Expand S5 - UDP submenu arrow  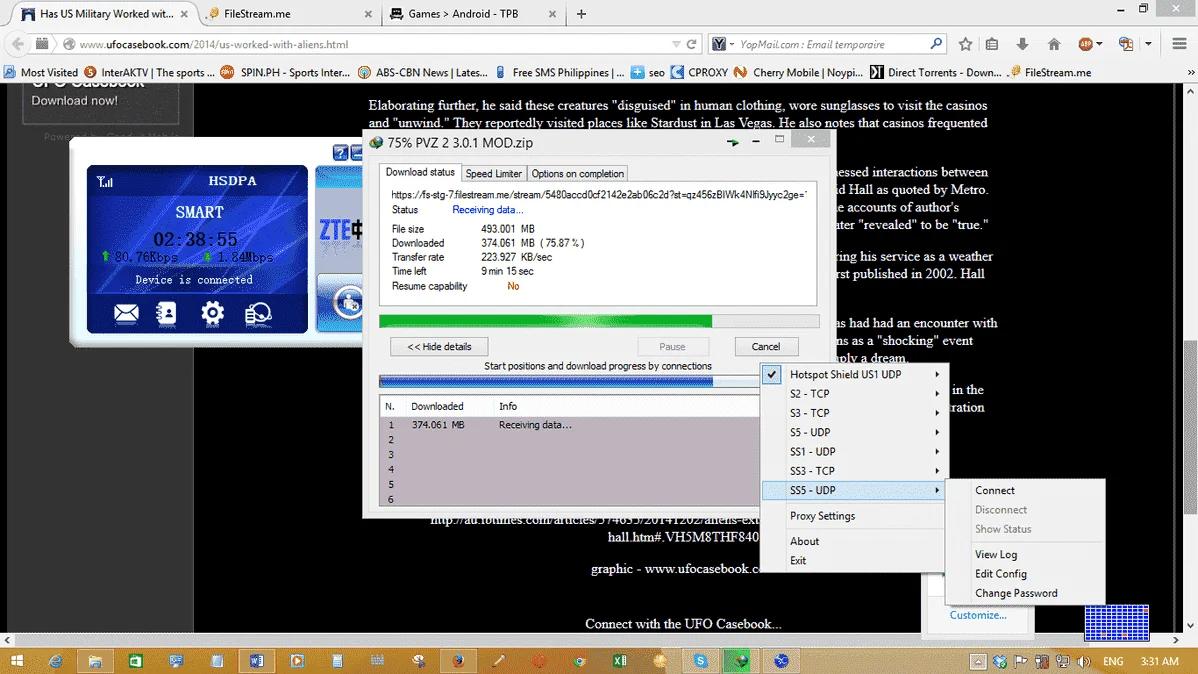point(937,432)
